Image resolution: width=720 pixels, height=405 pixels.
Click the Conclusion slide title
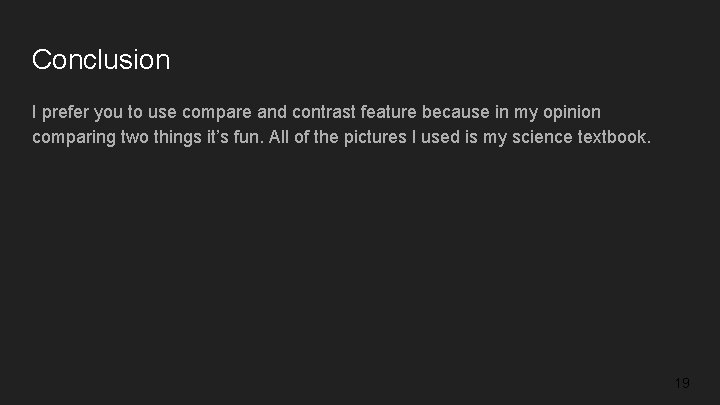point(101,60)
